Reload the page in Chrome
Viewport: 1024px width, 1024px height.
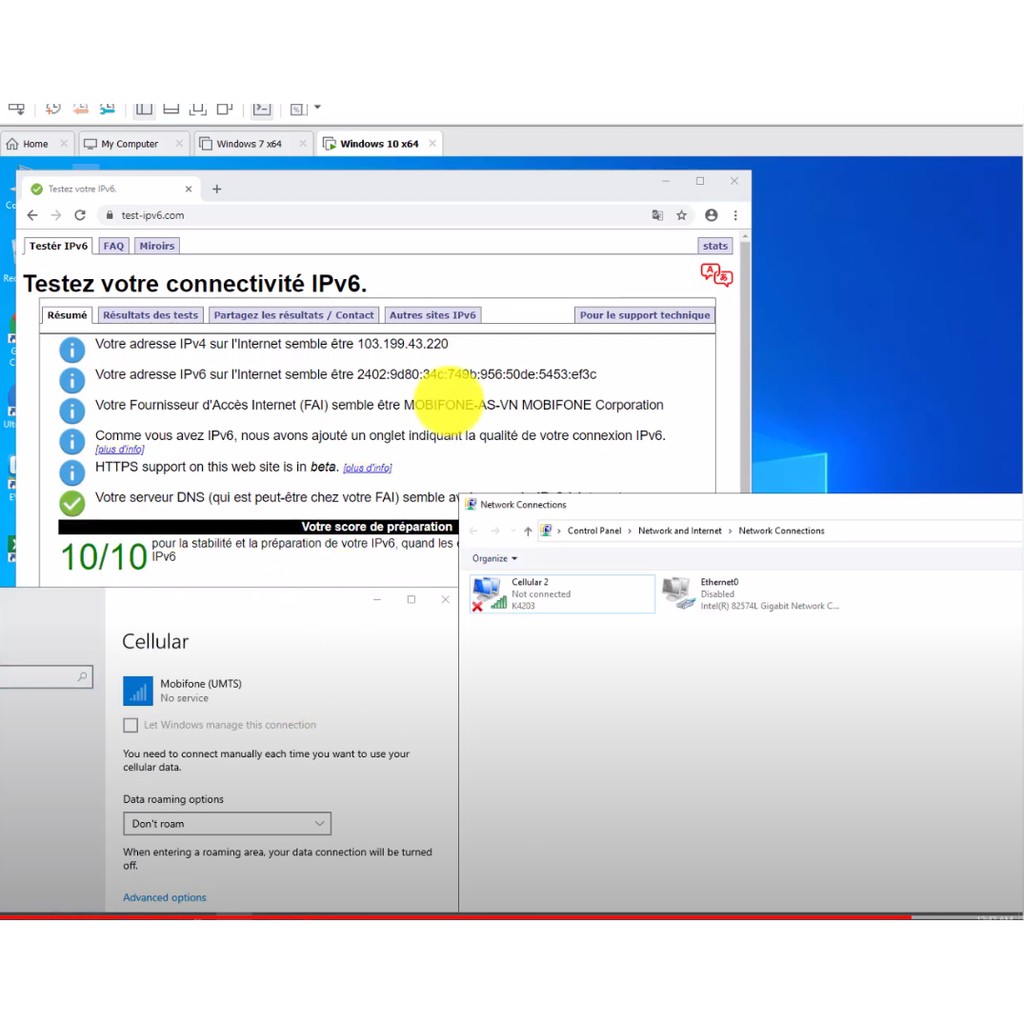point(80,215)
